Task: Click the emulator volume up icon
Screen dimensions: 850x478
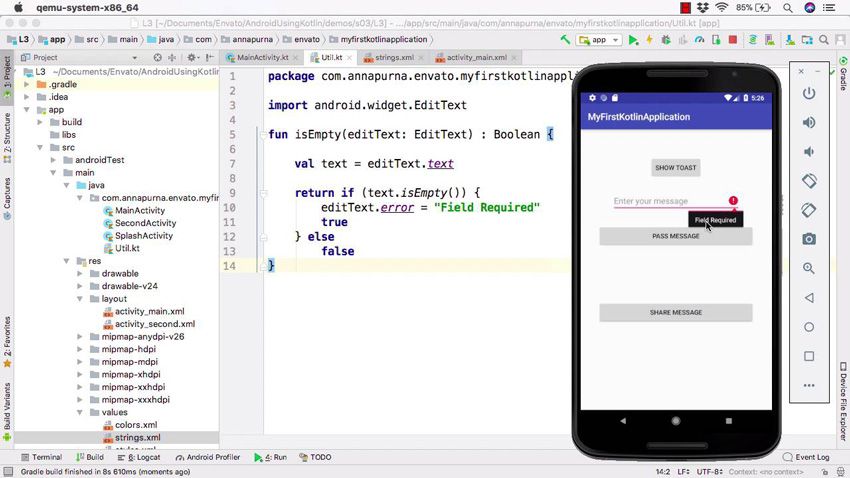Action: pyautogui.click(x=809, y=123)
